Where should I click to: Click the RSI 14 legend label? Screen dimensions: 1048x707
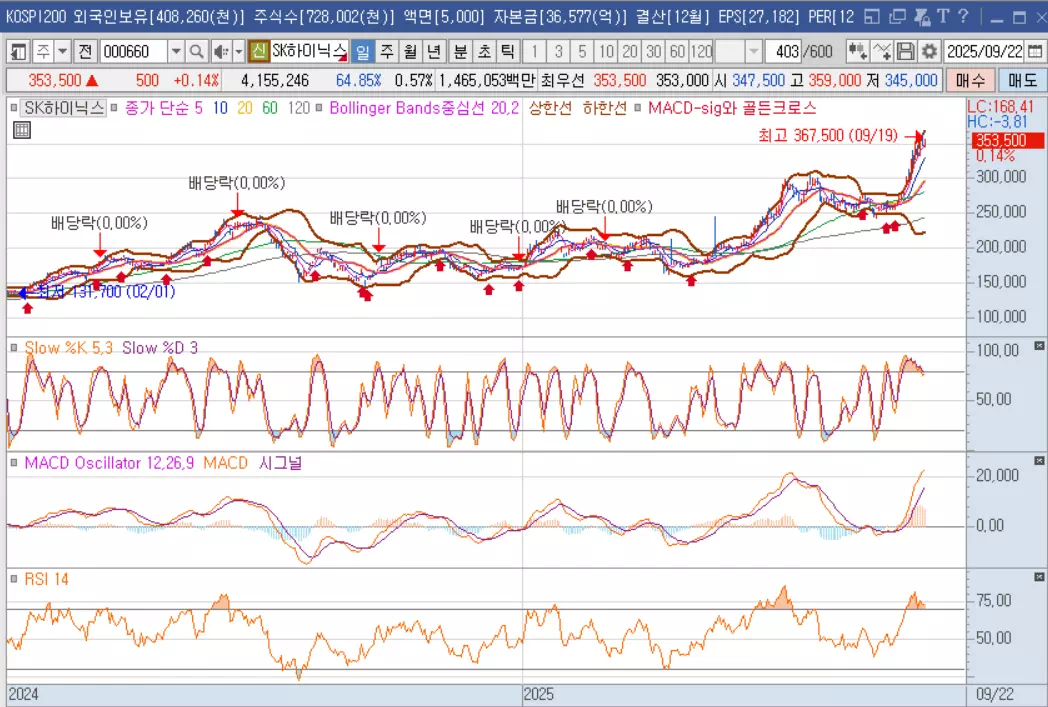click(46, 579)
